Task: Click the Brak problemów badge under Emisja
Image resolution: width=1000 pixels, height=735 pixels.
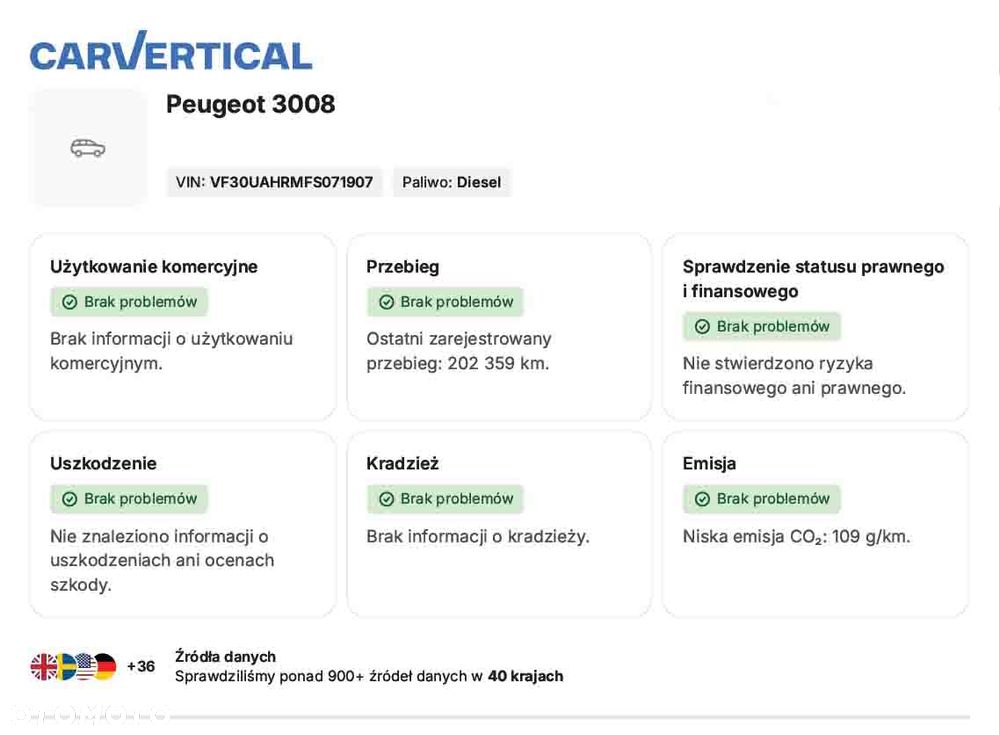Action: click(x=762, y=499)
